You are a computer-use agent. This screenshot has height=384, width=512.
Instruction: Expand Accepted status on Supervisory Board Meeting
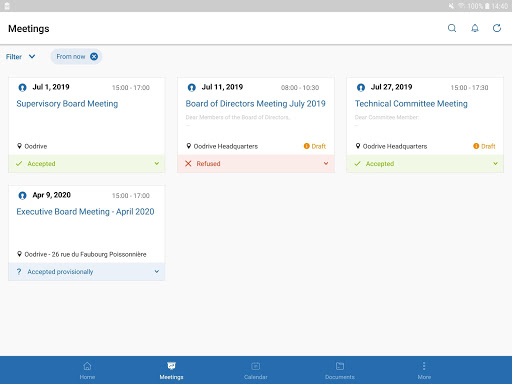pos(157,163)
